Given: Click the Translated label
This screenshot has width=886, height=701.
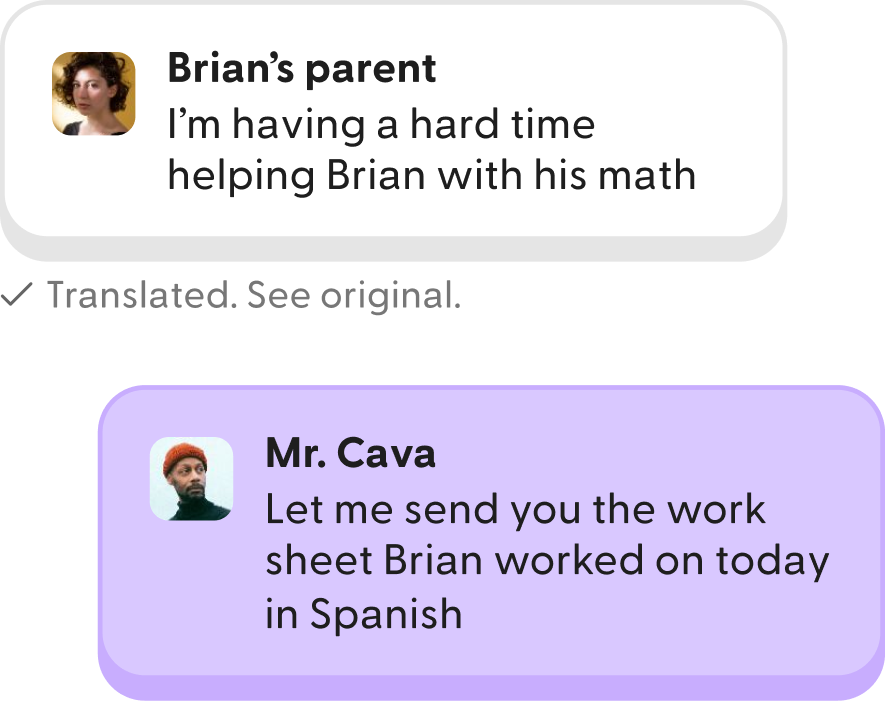Looking at the screenshot, I should tap(139, 296).
